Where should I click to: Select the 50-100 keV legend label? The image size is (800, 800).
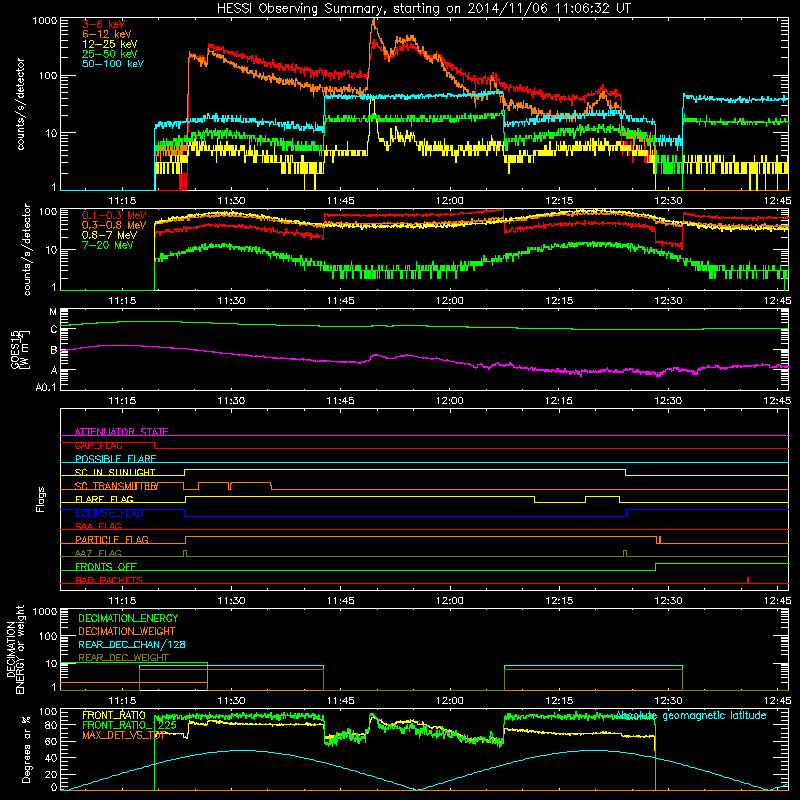coord(112,63)
